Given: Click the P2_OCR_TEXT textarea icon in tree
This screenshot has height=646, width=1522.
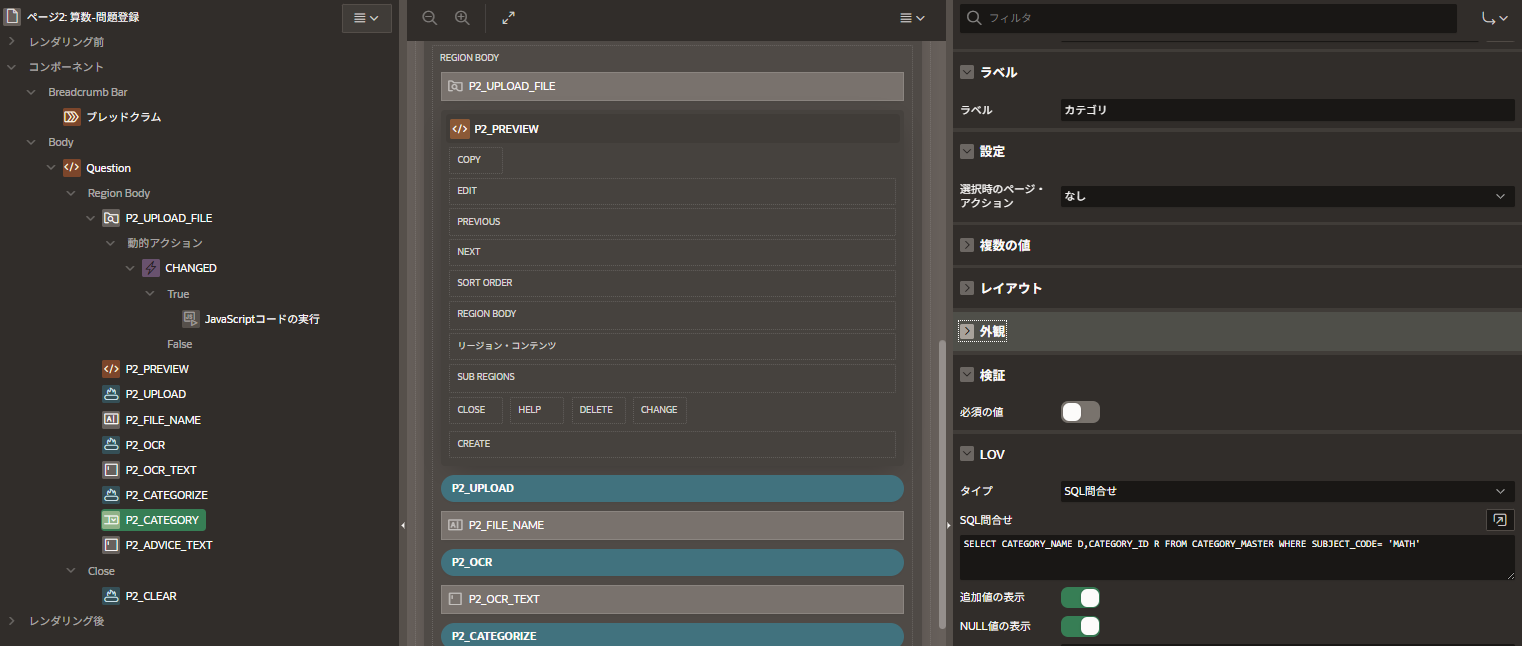Looking at the screenshot, I should coord(111,470).
